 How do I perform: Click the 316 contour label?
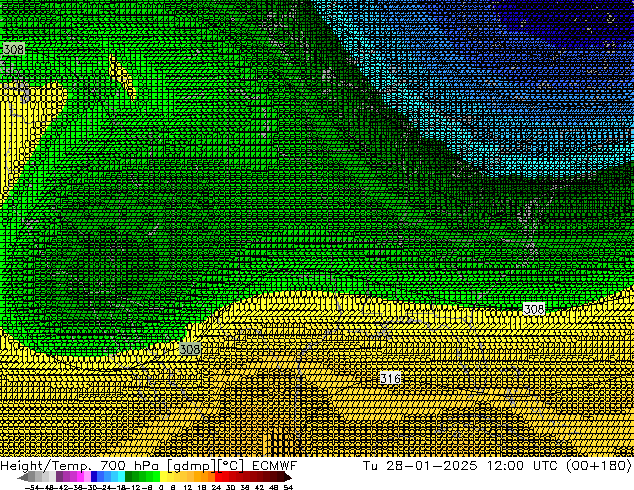391,378
